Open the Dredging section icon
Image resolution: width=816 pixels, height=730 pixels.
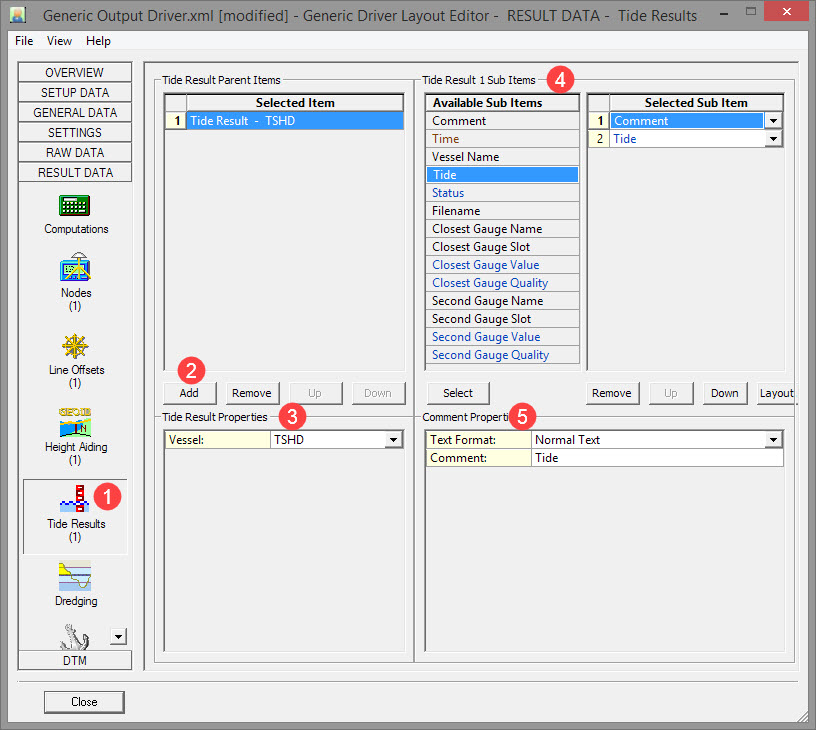(75, 577)
